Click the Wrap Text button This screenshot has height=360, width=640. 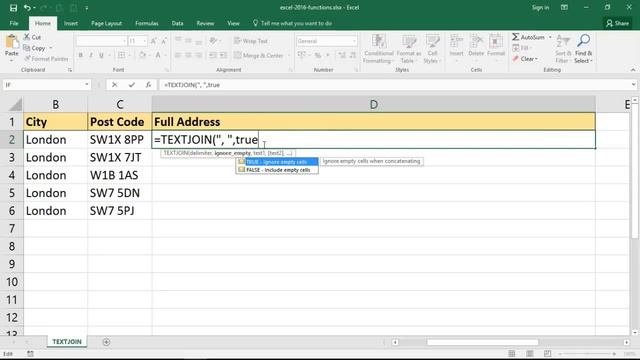(251, 41)
